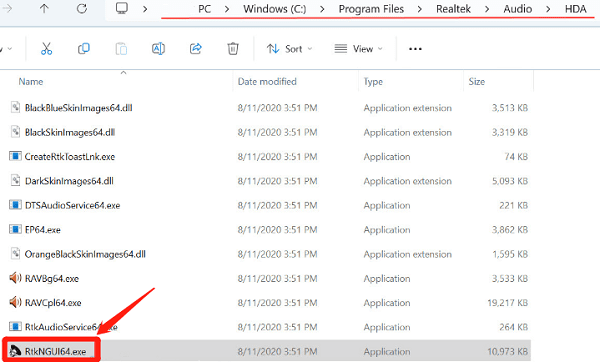The height and width of the screenshot is (362, 600).
Task: Sort by Type column header
Action: 373,82
